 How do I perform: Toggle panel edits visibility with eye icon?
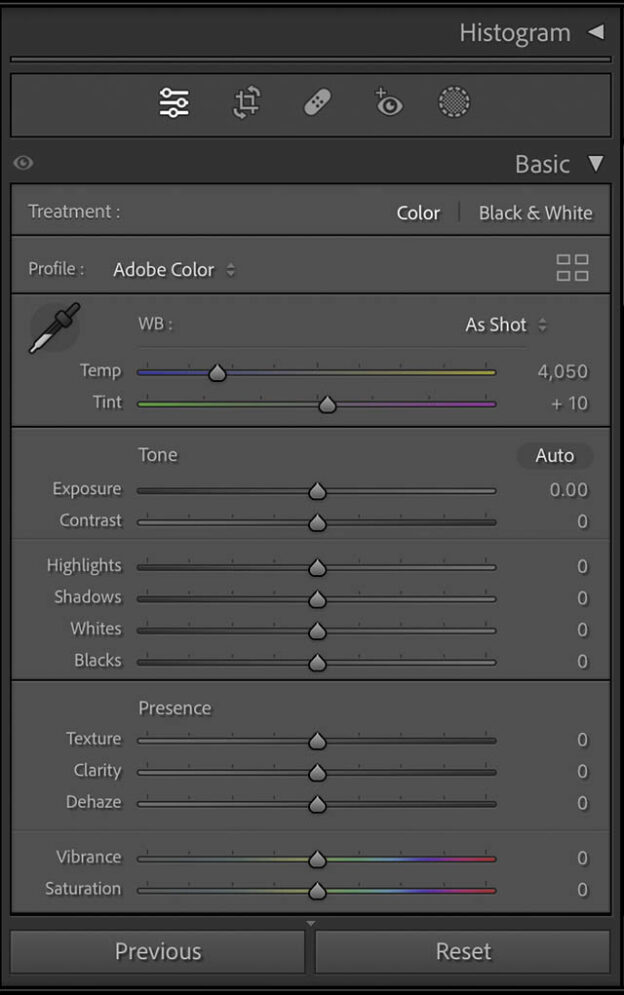point(23,163)
